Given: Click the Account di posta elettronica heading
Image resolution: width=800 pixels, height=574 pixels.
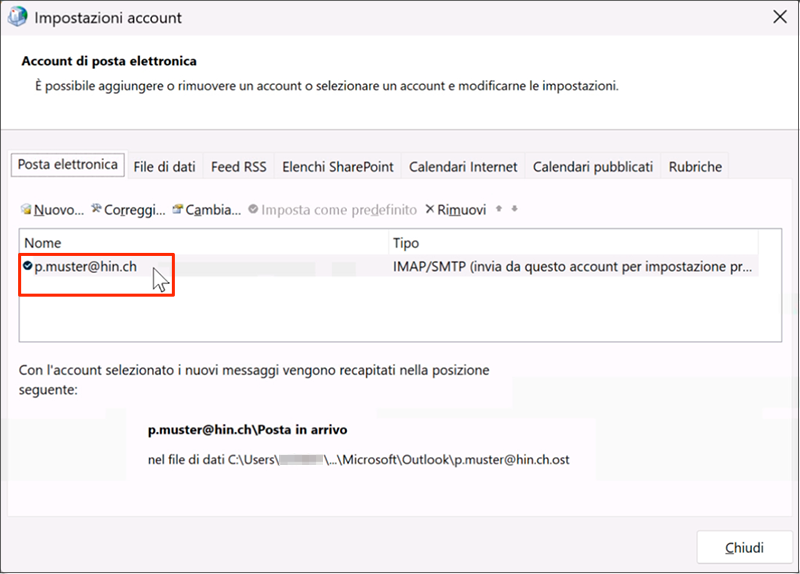Looking at the screenshot, I should 109,61.
